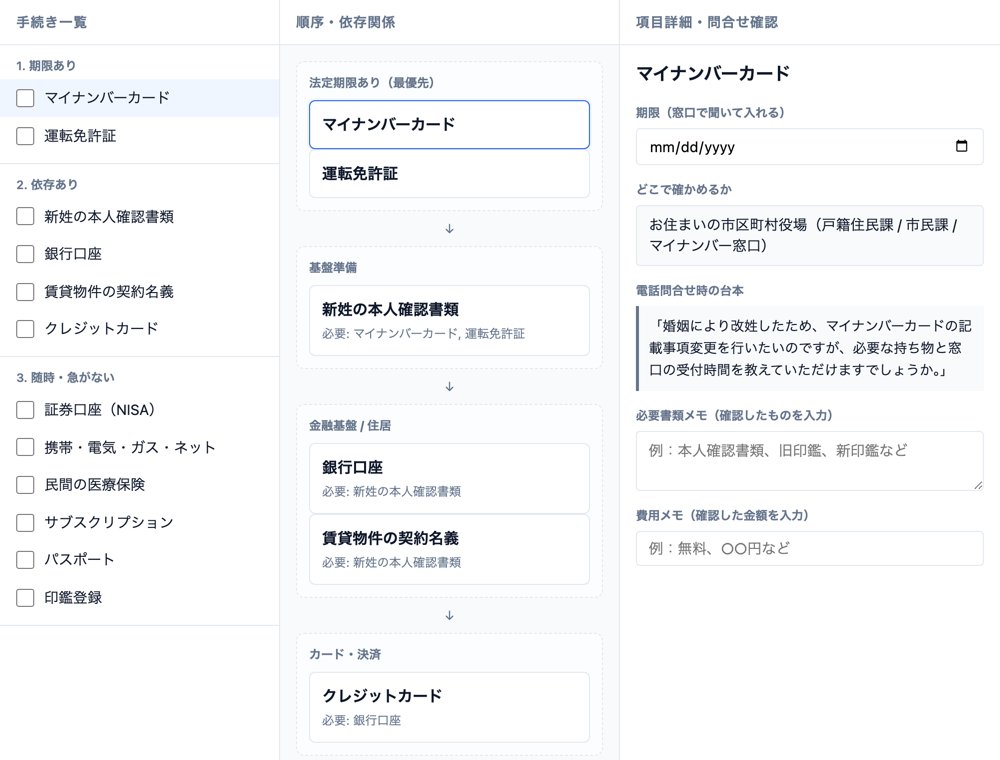Click the 運転免許証 label in the list
The height and width of the screenshot is (760, 1000).
click(x=80, y=136)
